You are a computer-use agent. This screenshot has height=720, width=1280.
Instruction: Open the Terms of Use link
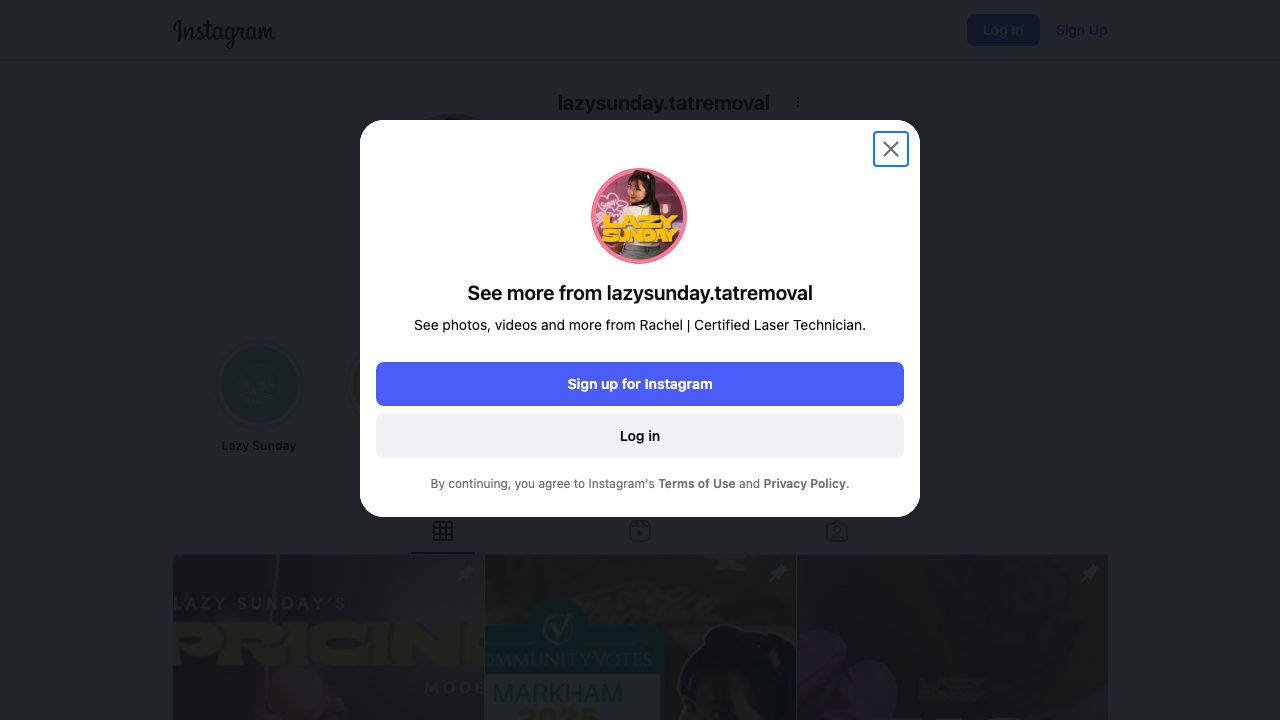pos(697,484)
